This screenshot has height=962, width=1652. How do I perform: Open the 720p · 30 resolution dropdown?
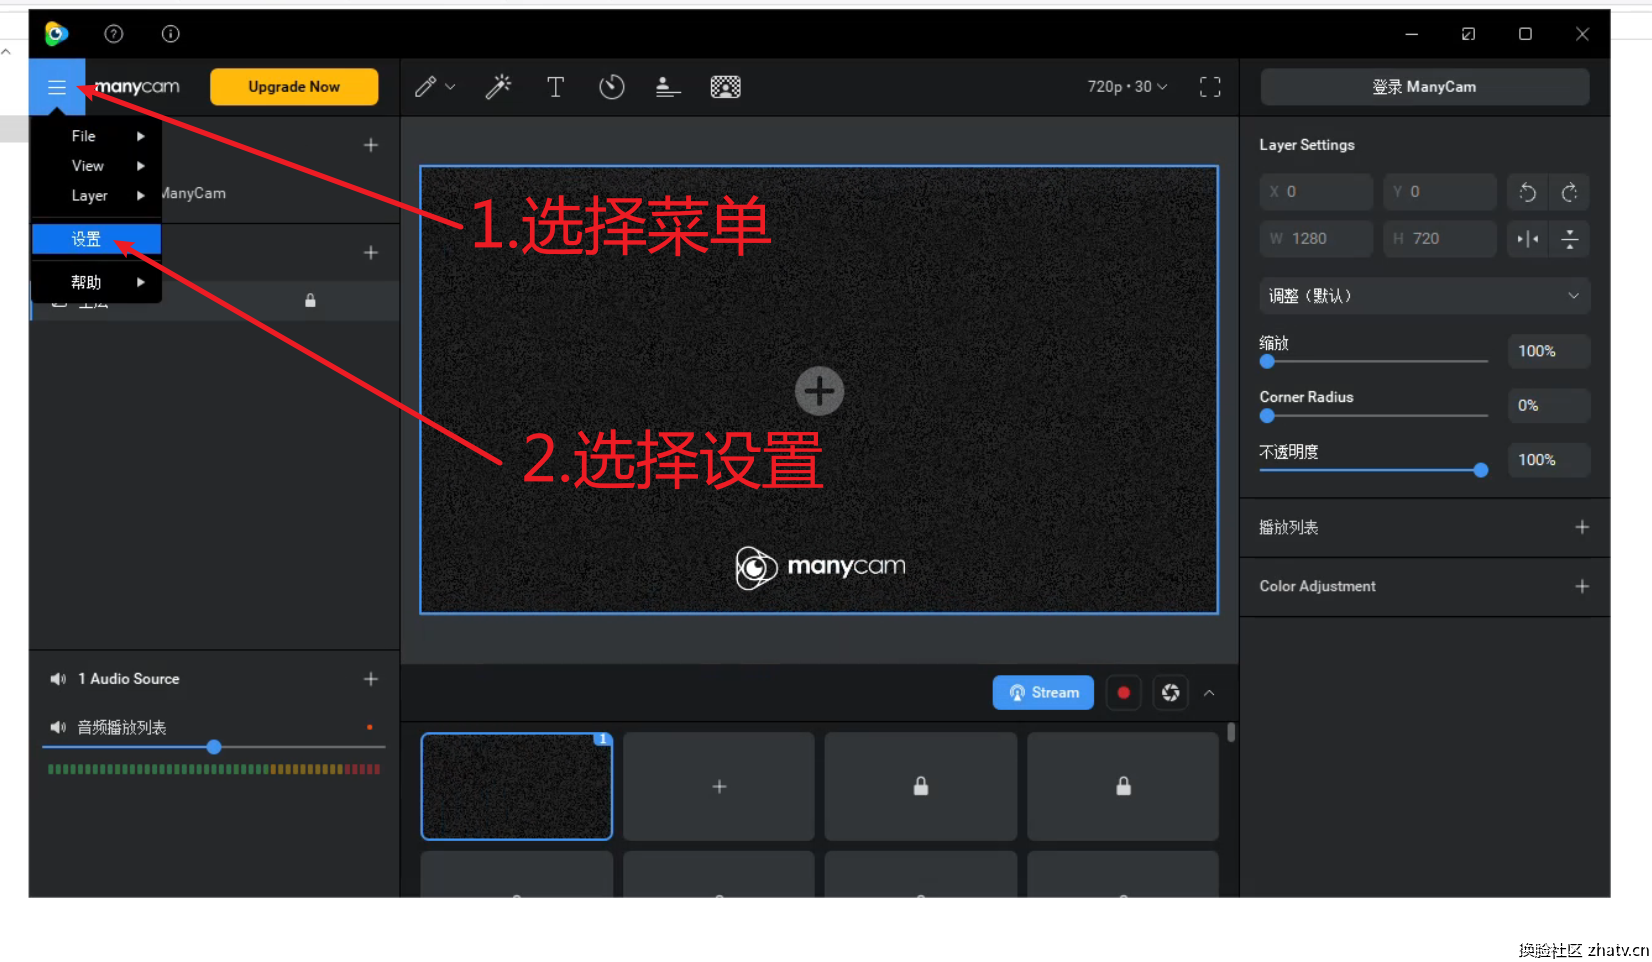[1128, 87]
